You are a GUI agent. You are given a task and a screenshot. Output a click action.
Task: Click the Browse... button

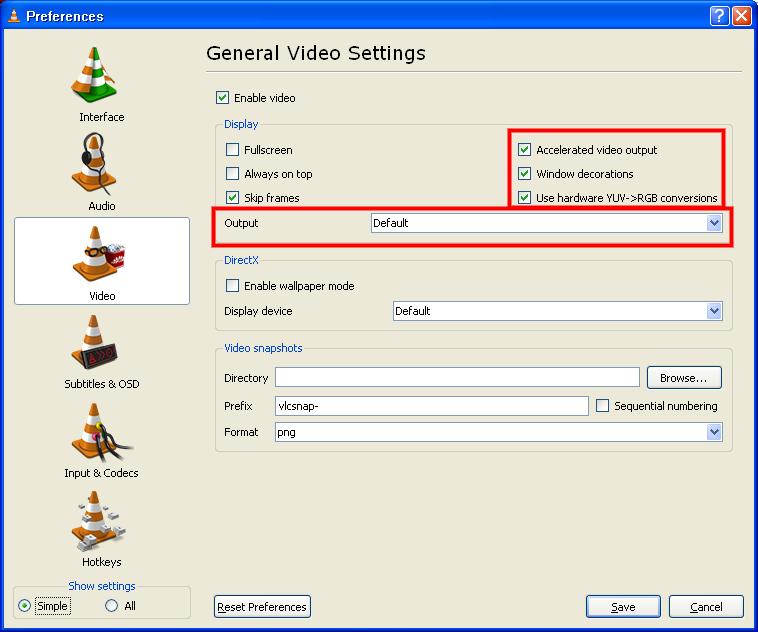pos(684,378)
